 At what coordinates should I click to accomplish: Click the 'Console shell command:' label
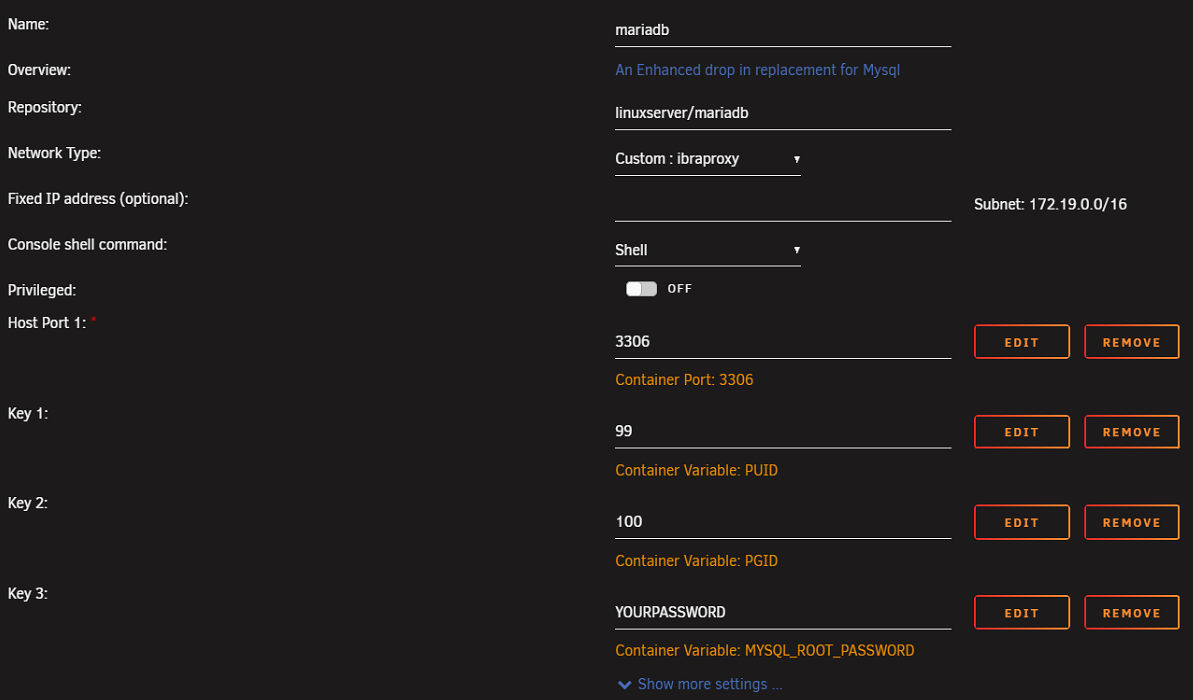87,244
